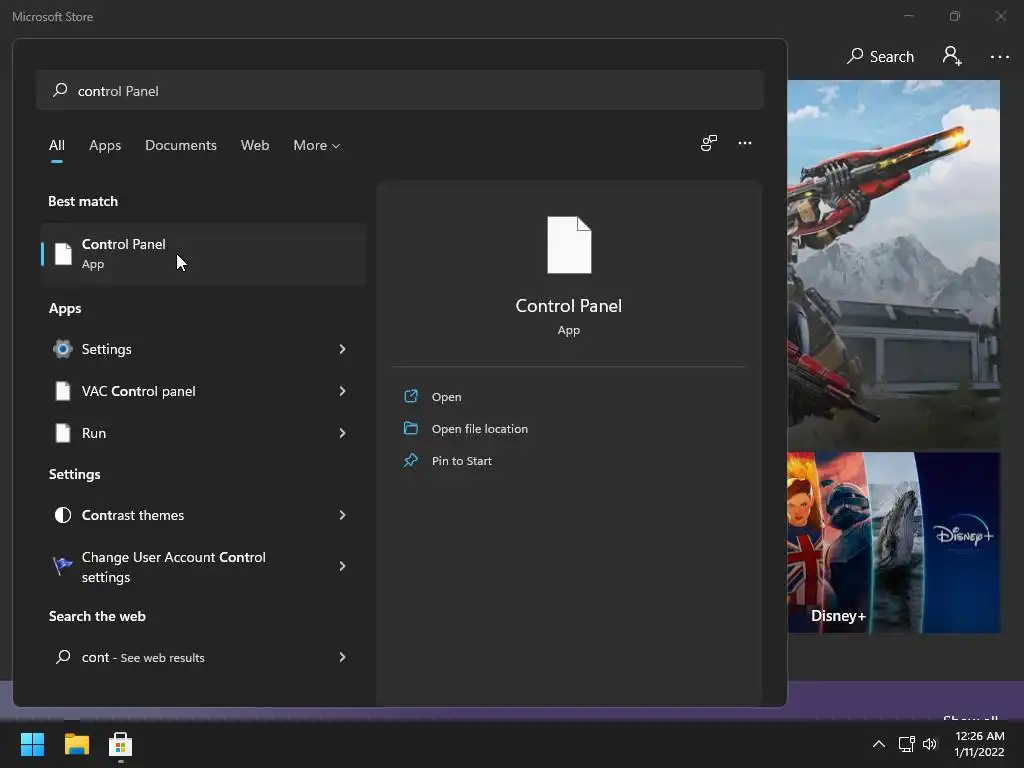Screen dimensions: 1024x768
Task: Click Open file location in preview pane
Action: click(x=479, y=429)
